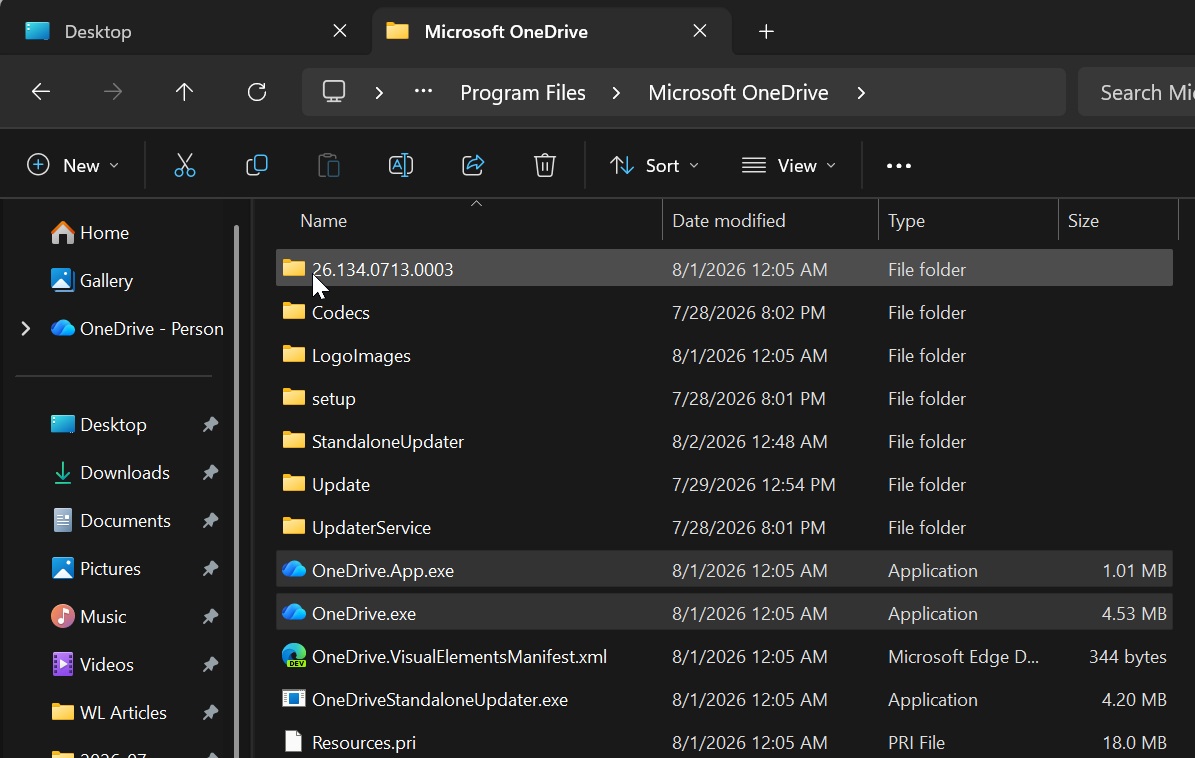Viewport: 1195px width, 758px height.
Task: Add a new tab
Action: (x=767, y=31)
